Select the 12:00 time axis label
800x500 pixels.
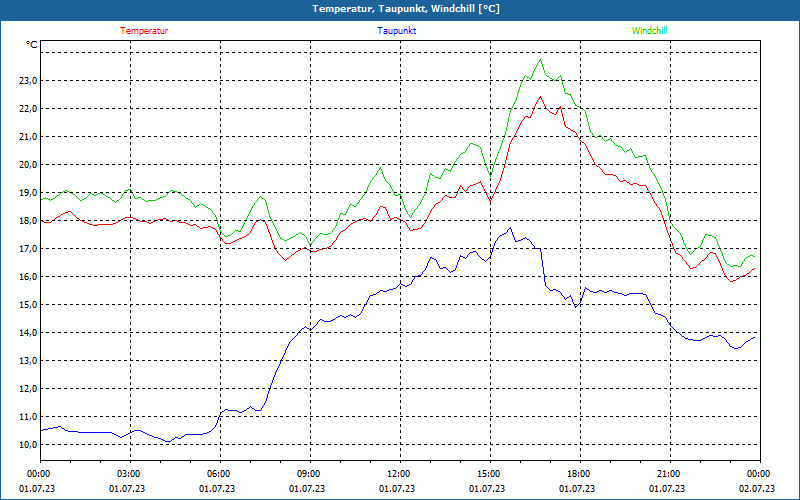[x=398, y=474]
